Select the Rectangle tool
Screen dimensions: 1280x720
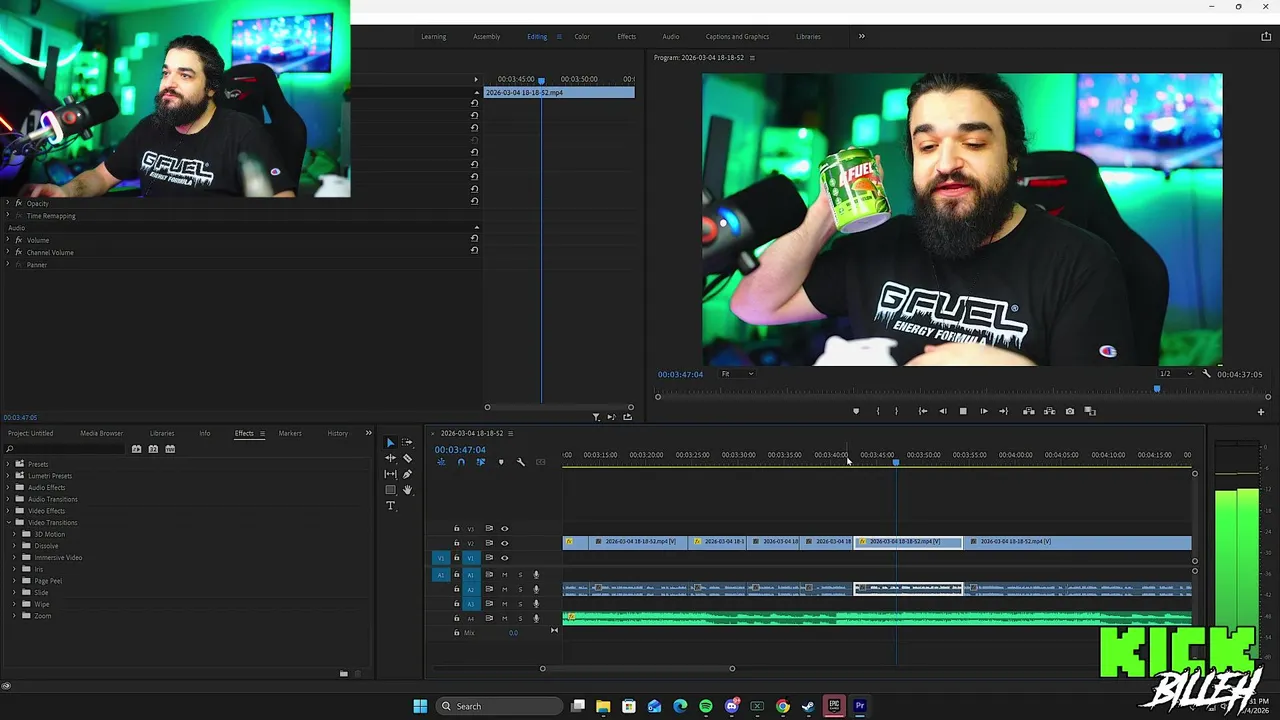point(390,490)
